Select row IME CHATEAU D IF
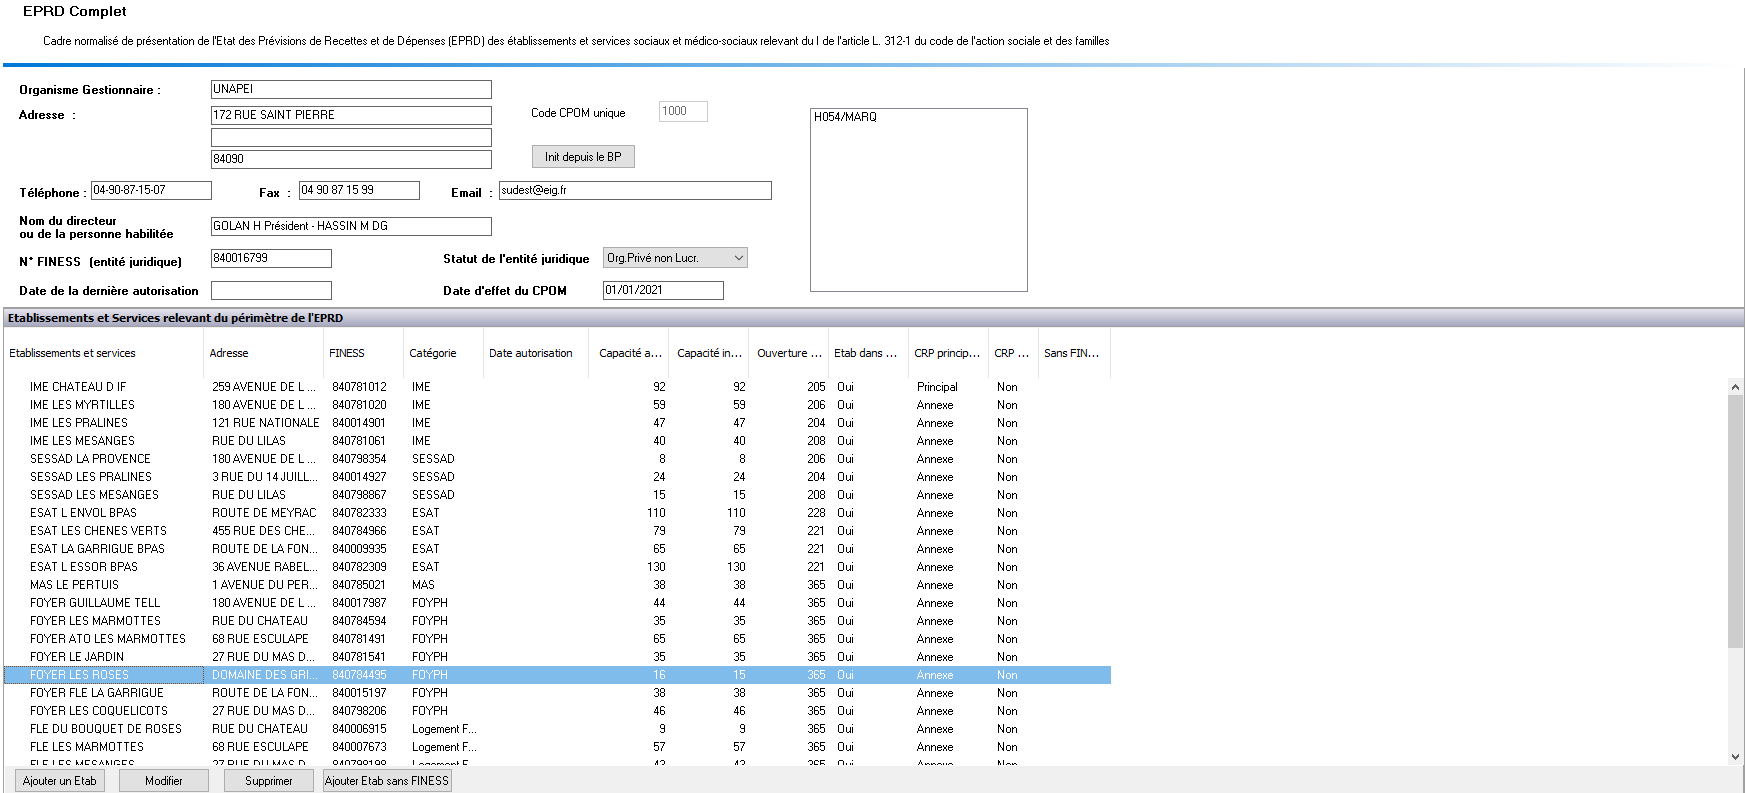Image resolution: width=1745 pixels, height=793 pixels. 557,387
